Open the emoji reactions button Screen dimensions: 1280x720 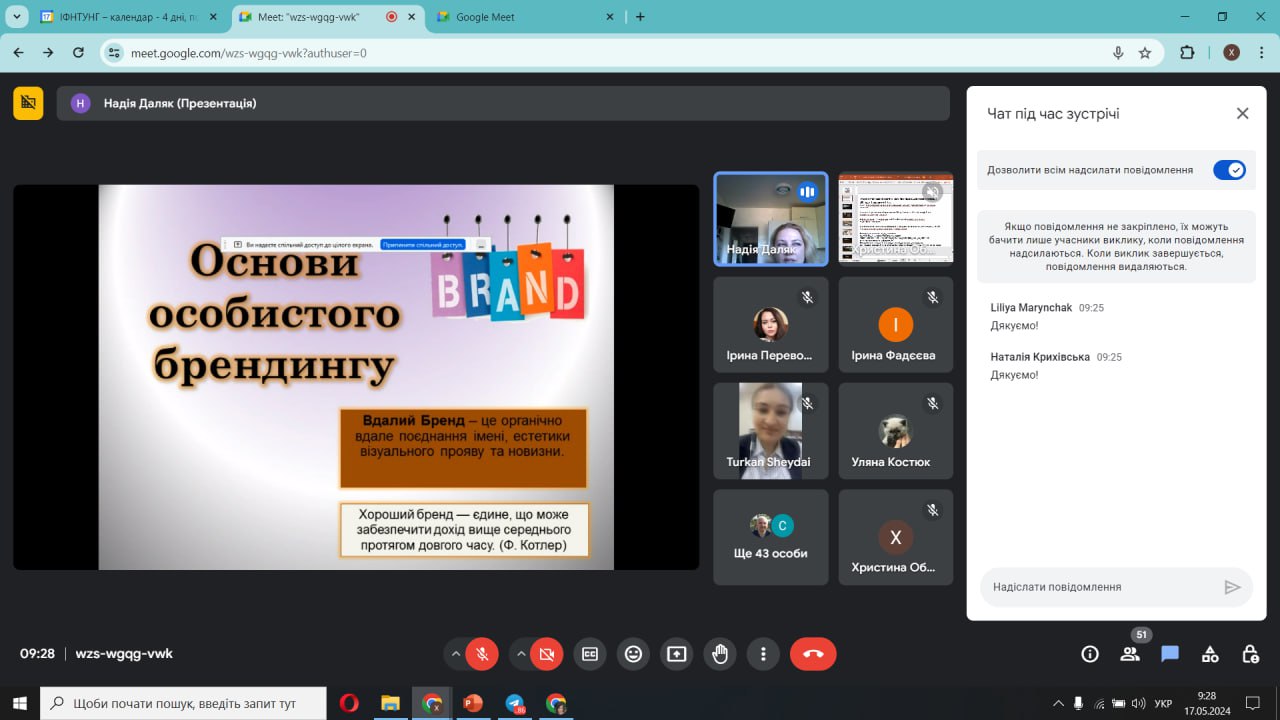633,654
